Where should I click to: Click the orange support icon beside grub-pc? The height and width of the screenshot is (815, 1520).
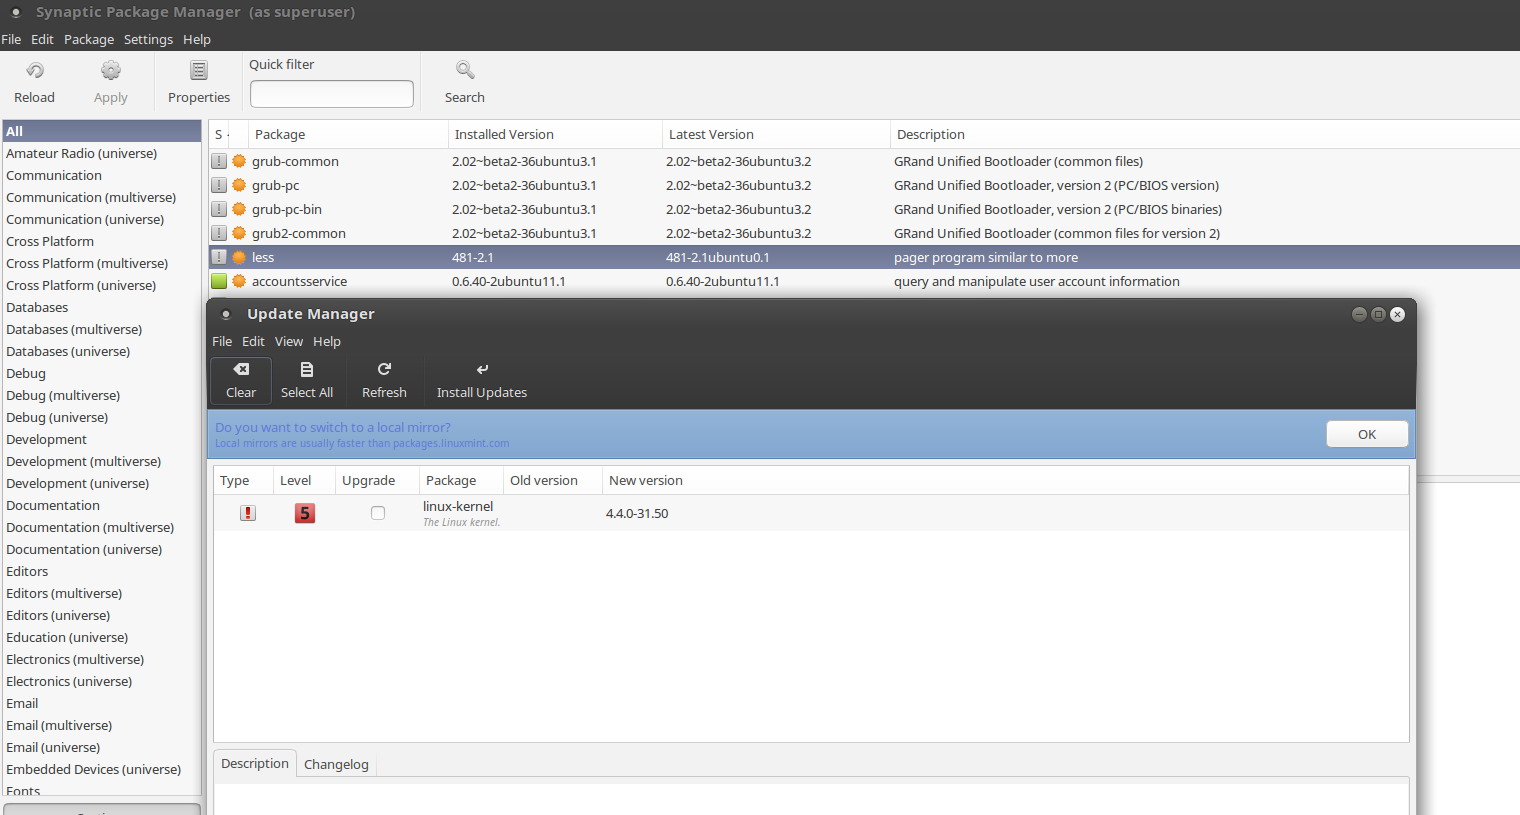(239, 185)
